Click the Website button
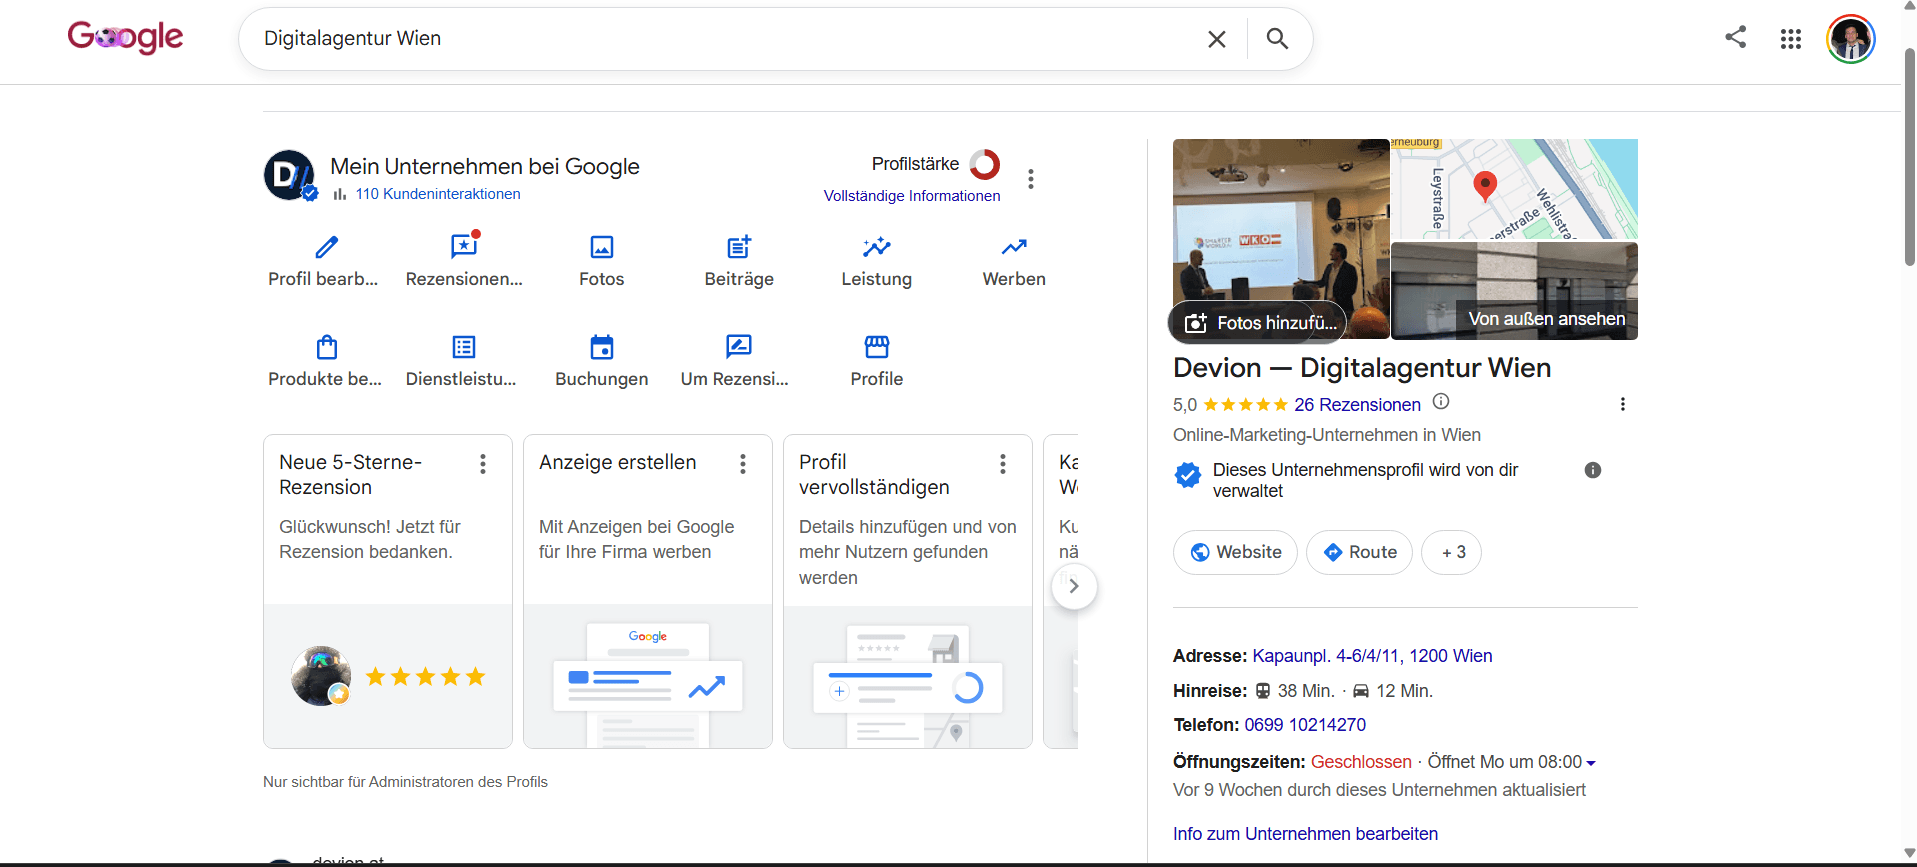The image size is (1917, 867). [1235, 552]
